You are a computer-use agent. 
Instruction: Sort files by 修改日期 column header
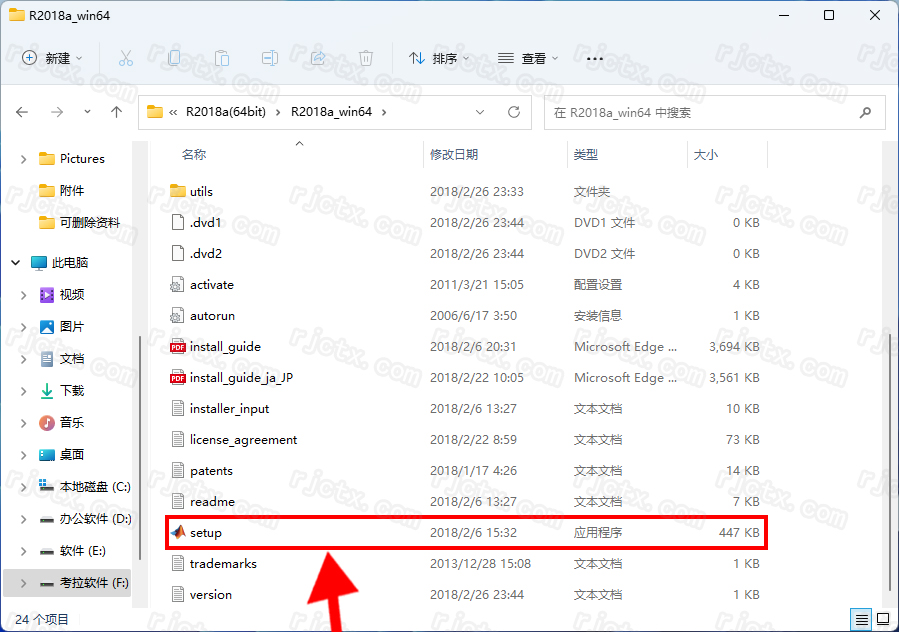(x=454, y=154)
